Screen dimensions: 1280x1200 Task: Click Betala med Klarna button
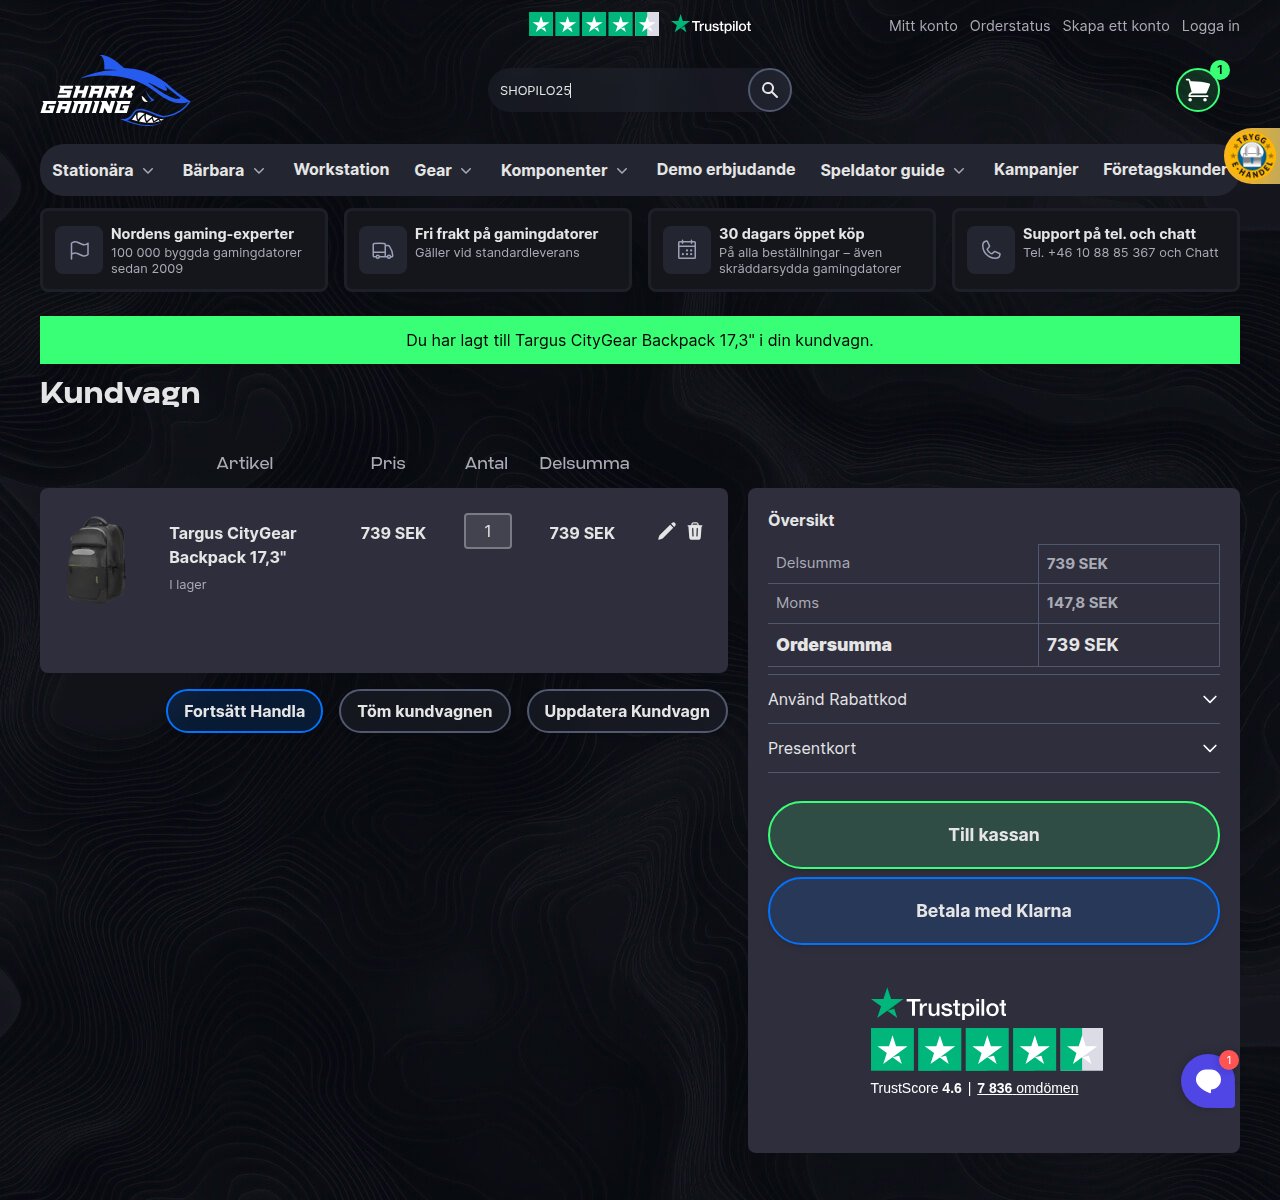pos(994,911)
